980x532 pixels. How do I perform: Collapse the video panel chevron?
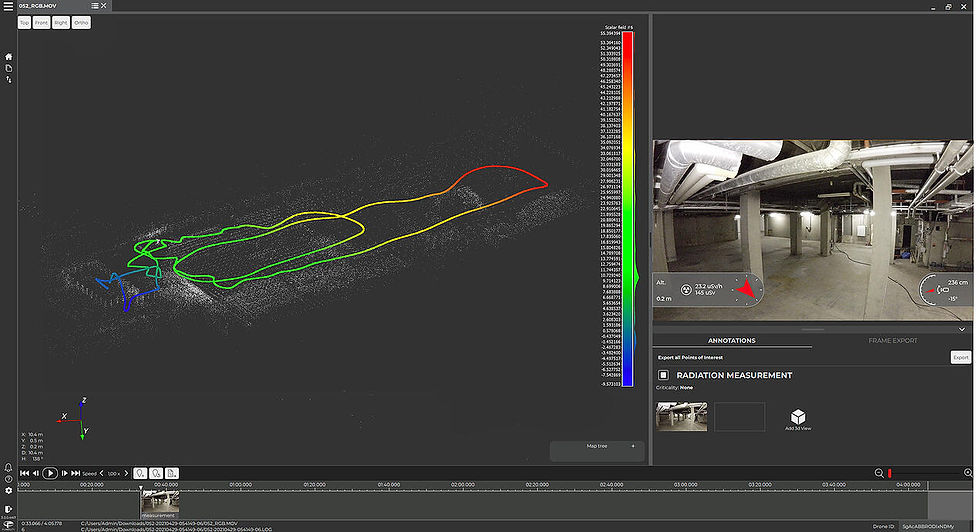pyautogui.click(x=962, y=329)
